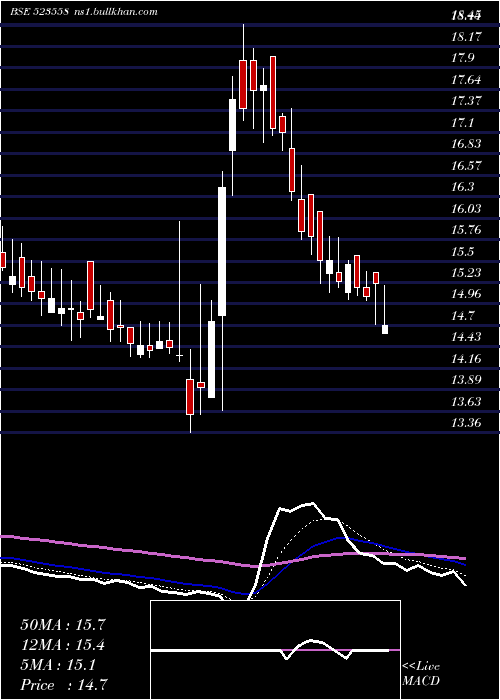
Task: Click the 13.36 price axis label
Action: [x=466, y=422]
